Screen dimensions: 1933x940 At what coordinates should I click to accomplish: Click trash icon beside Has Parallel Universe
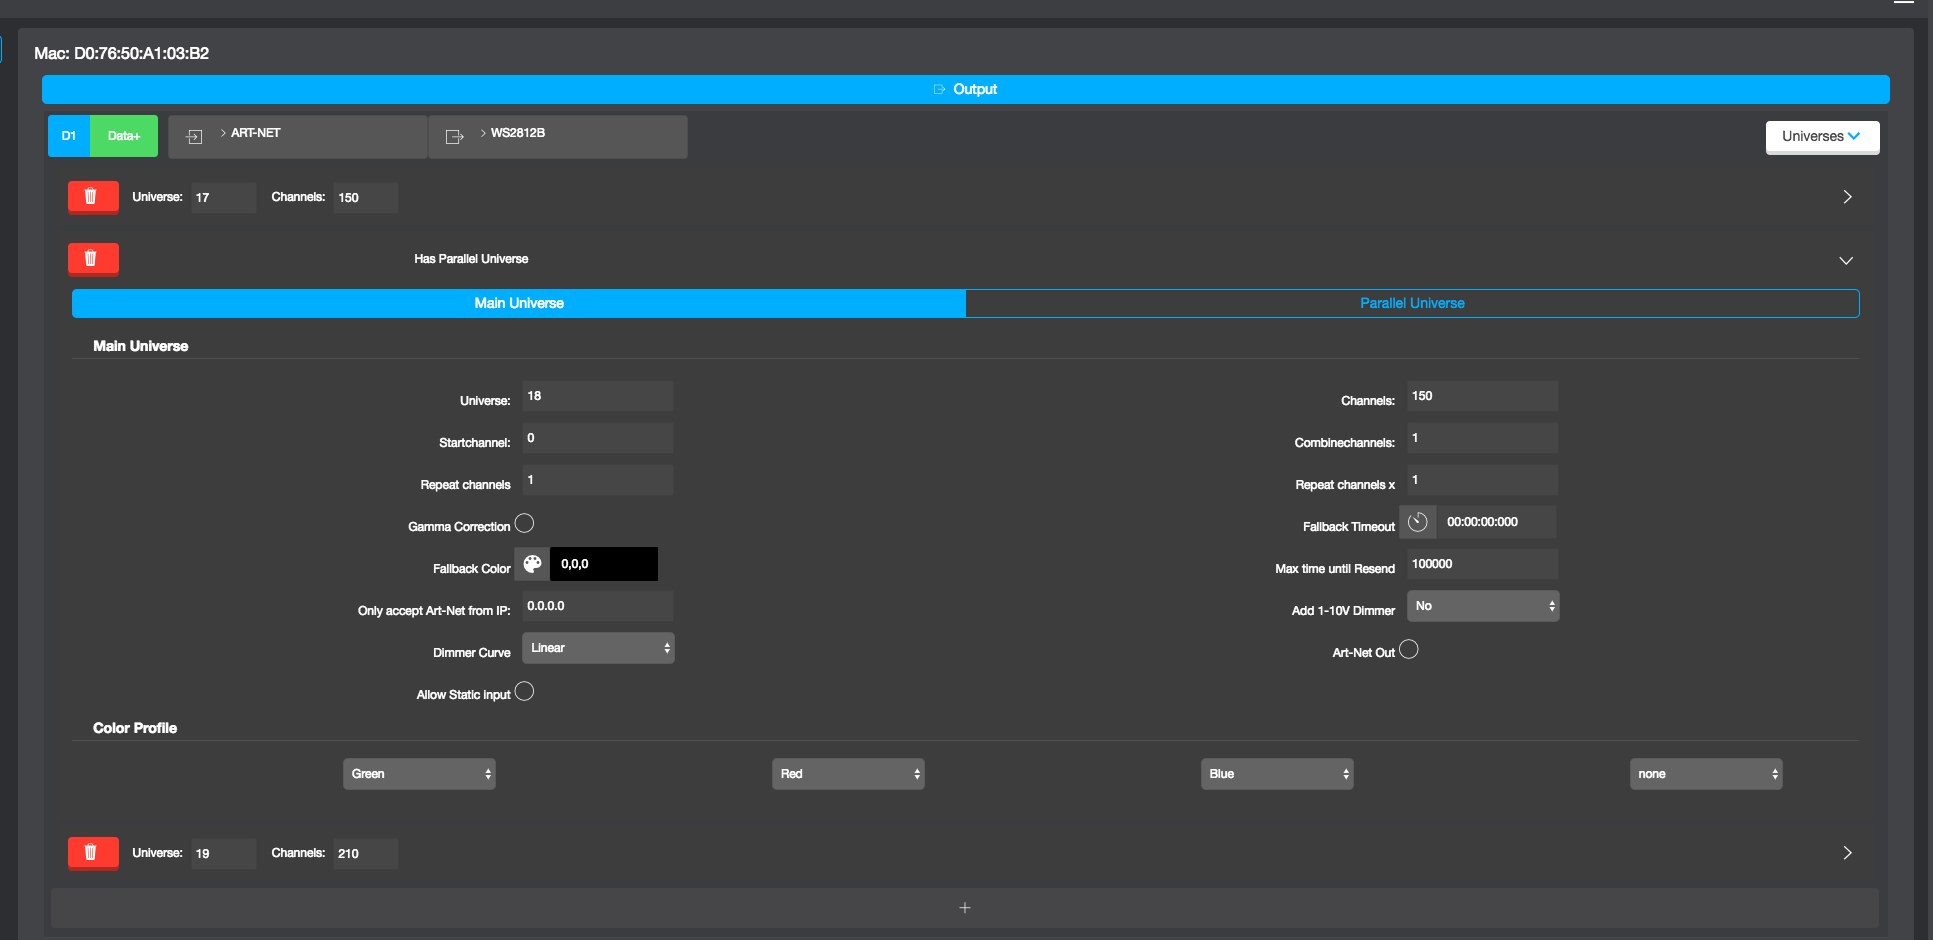(92, 259)
